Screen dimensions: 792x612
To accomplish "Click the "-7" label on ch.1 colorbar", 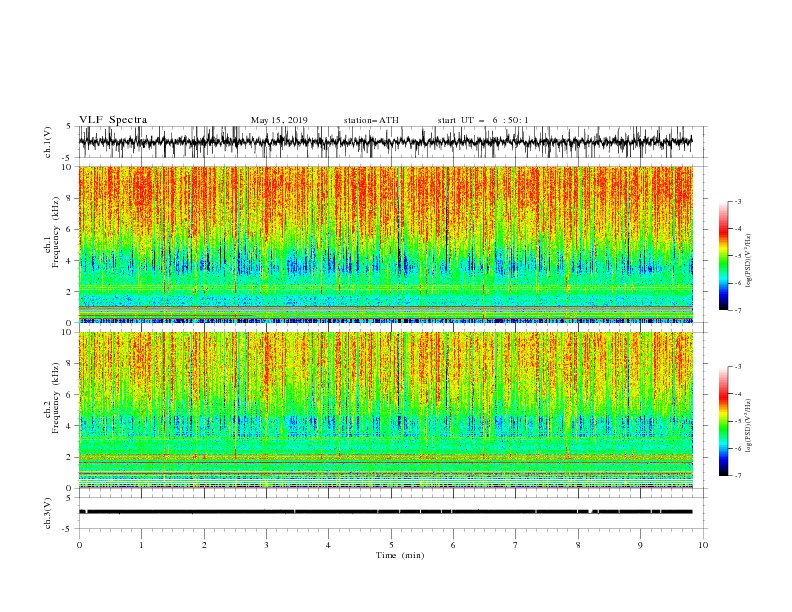I will click(x=738, y=310).
